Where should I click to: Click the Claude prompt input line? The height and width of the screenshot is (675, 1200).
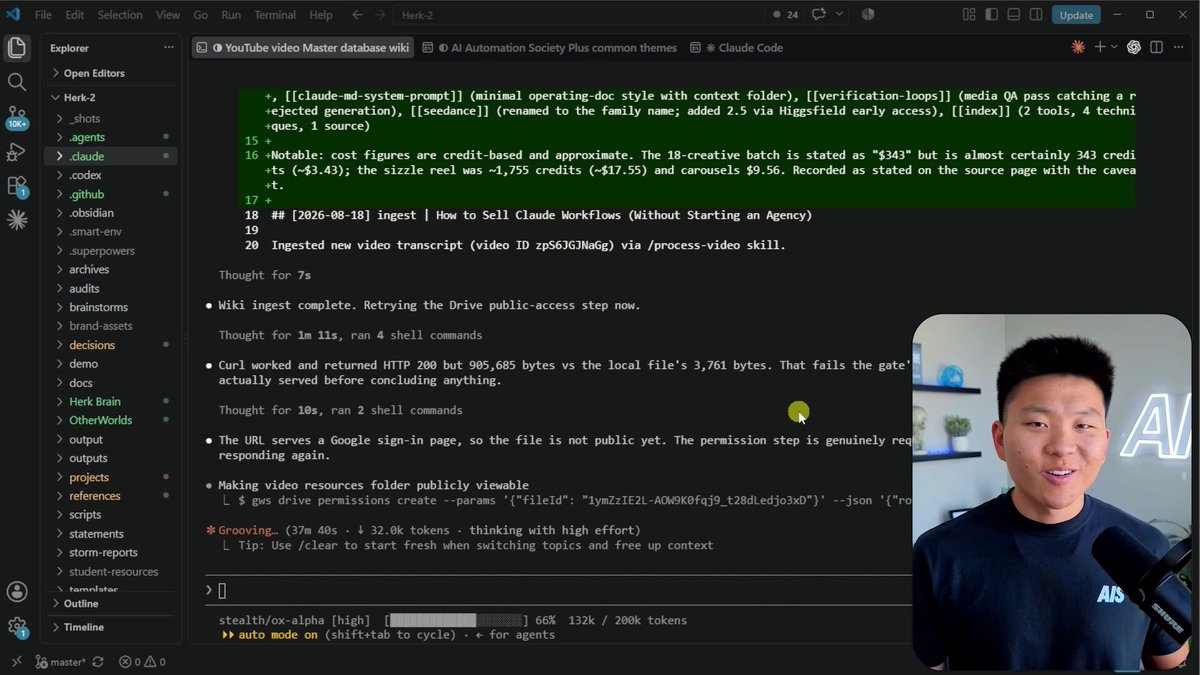(556, 590)
